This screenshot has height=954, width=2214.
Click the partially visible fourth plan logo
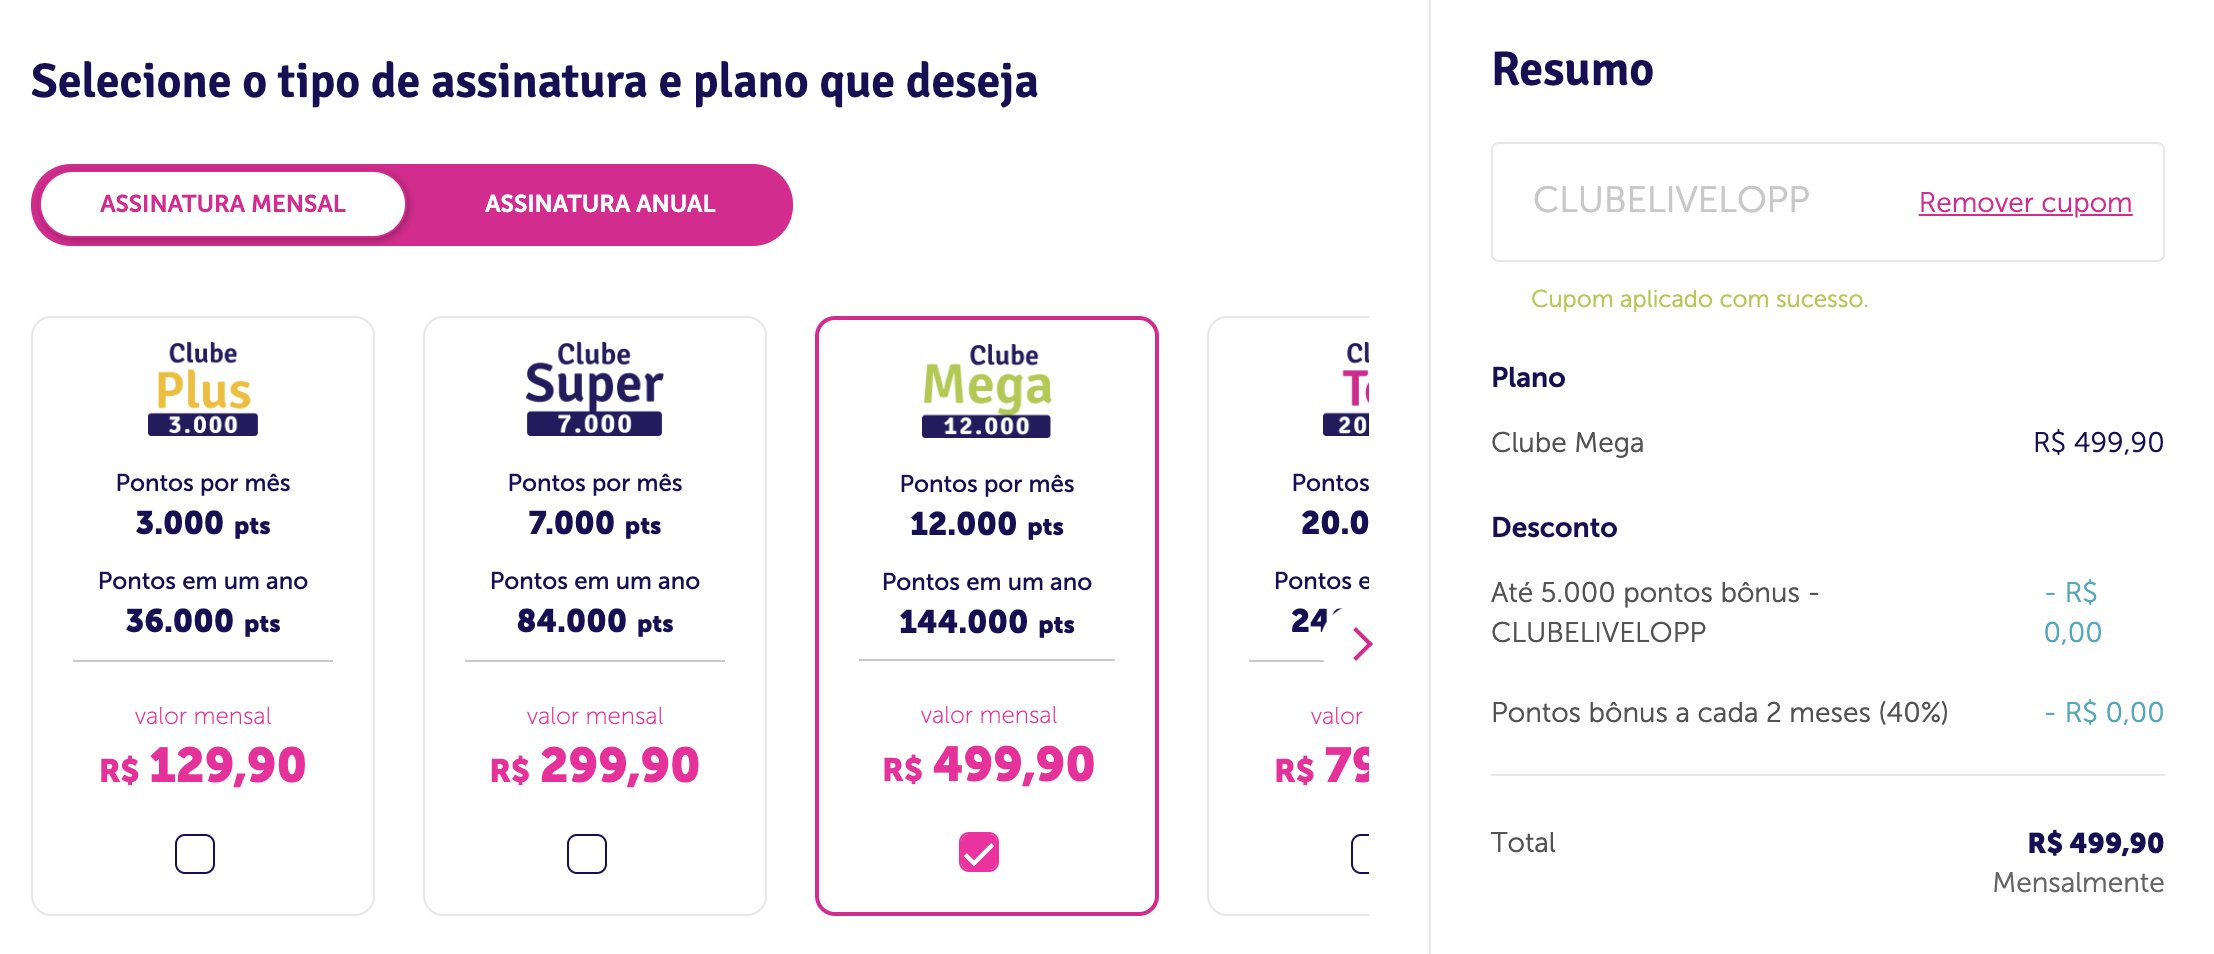(1346, 388)
